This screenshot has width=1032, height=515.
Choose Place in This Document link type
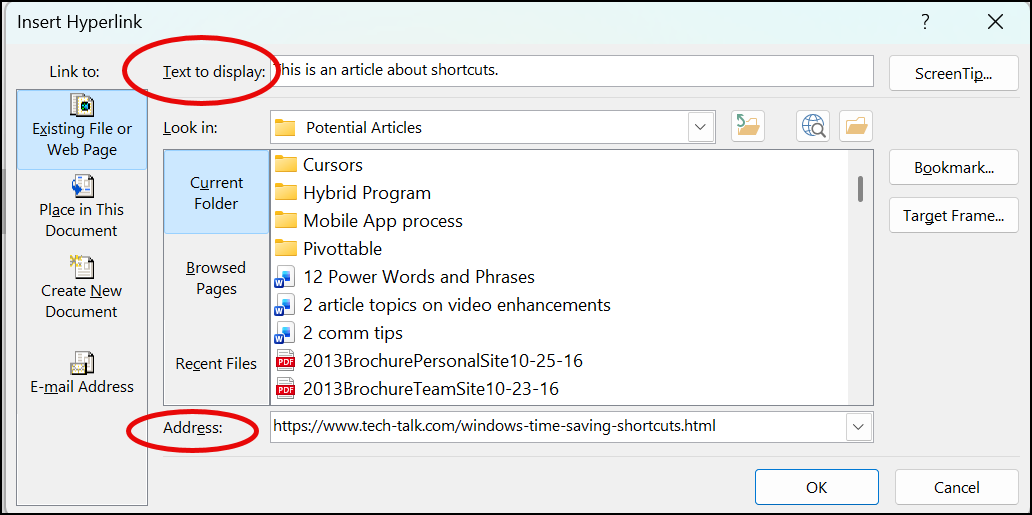(x=82, y=207)
